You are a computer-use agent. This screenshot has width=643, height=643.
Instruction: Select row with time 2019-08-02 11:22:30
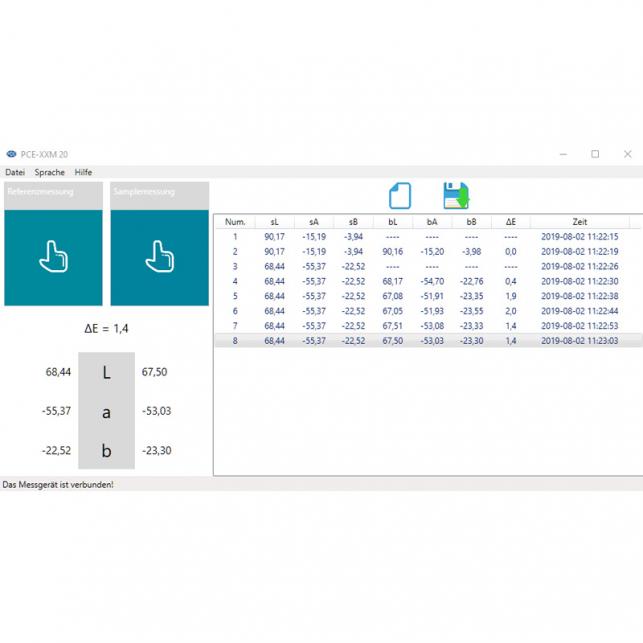(x=429, y=281)
